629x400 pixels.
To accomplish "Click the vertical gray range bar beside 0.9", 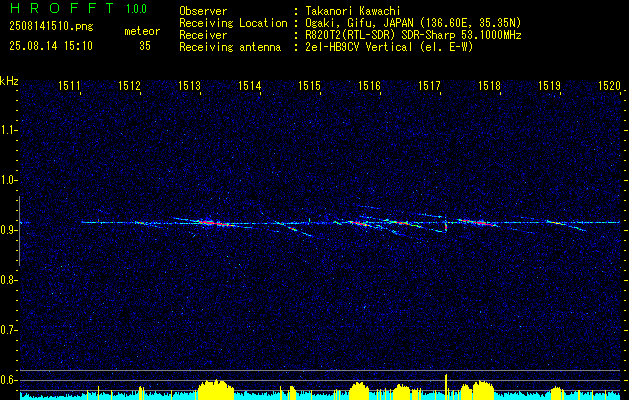I will click(x=19, y=231).
